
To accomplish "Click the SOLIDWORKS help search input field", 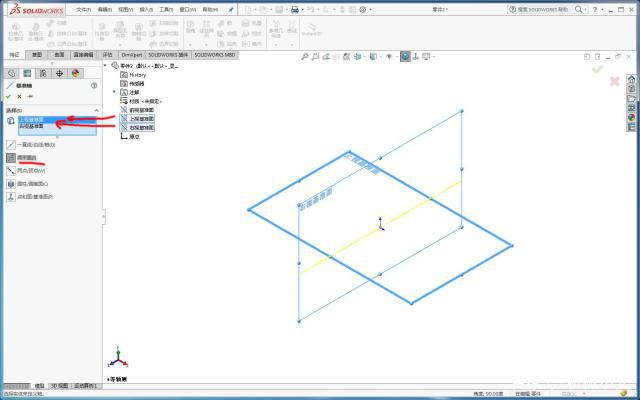I will tap(539, 9).
